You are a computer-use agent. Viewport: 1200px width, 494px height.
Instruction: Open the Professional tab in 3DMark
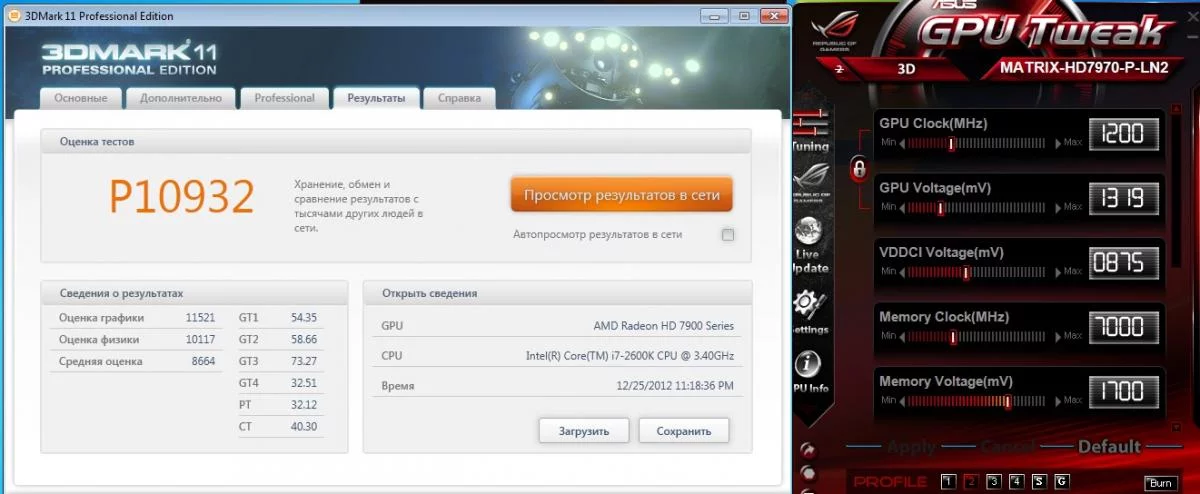[284, 98]
